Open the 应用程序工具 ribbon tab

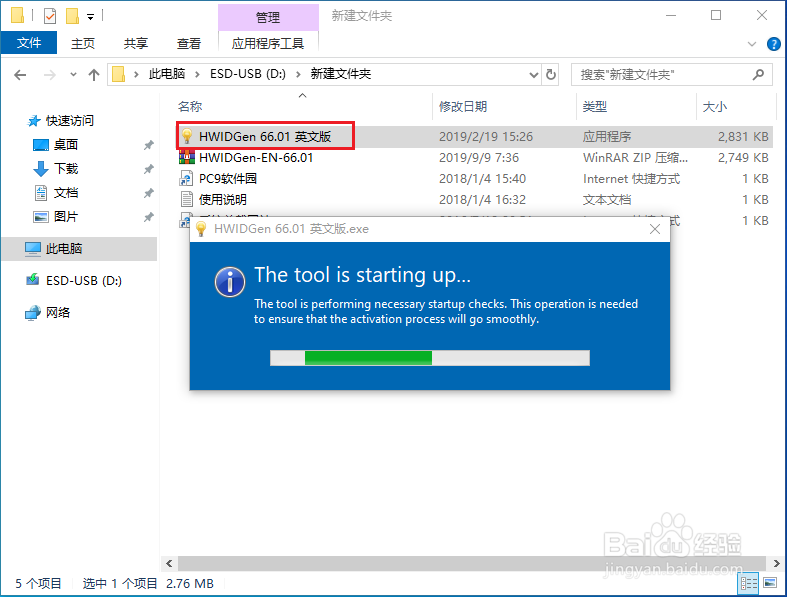point(268,43)
